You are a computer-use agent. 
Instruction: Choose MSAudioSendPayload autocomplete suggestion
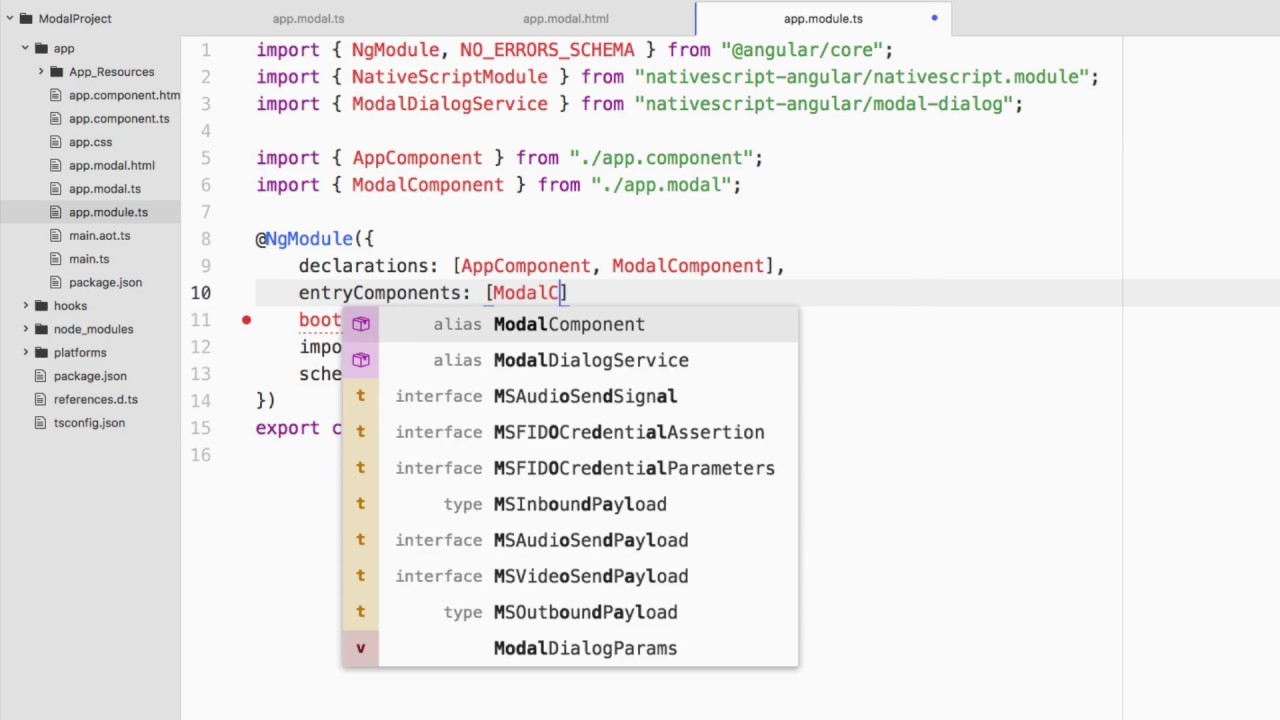(570, 540)
